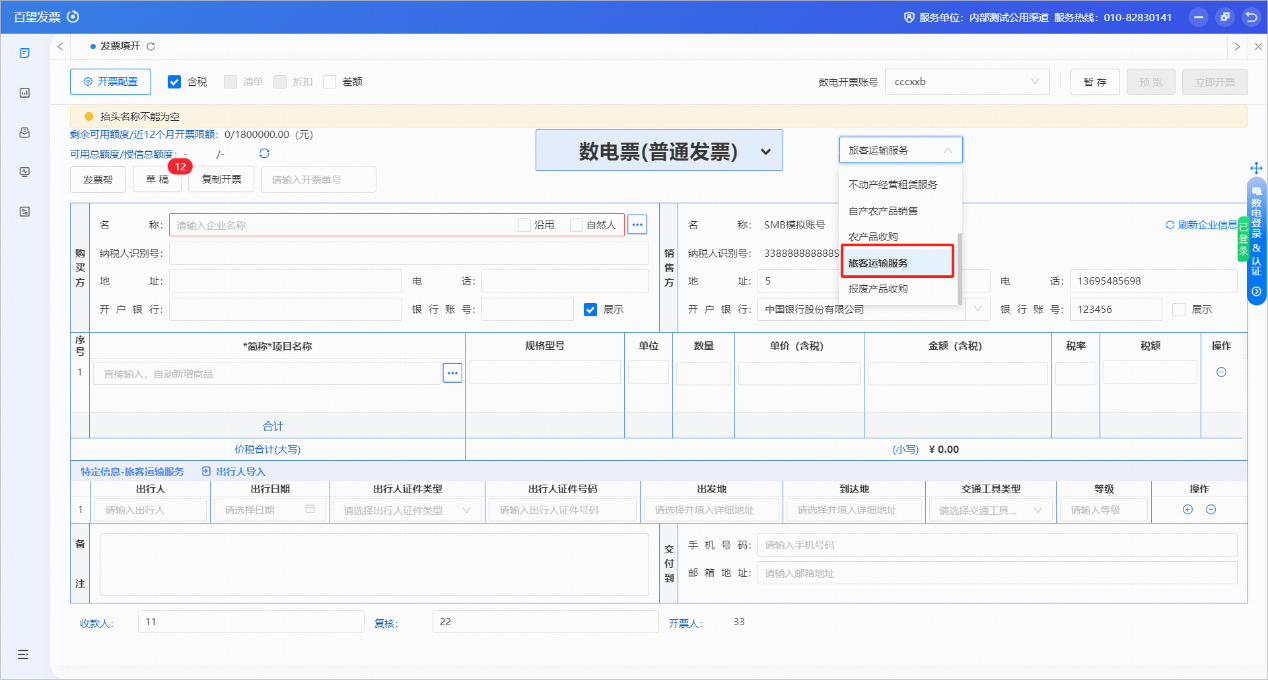The height and width of the screenshot is (680, 1268).
Task: Open the 数电票(普通发票) type dropdown
Action: [659, 150]
